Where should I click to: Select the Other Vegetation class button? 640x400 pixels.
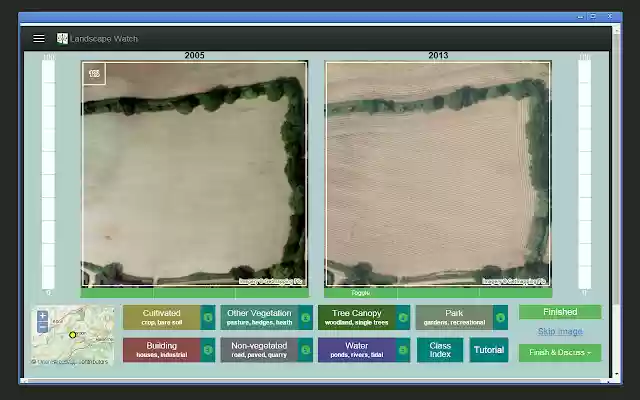point(260,317)
